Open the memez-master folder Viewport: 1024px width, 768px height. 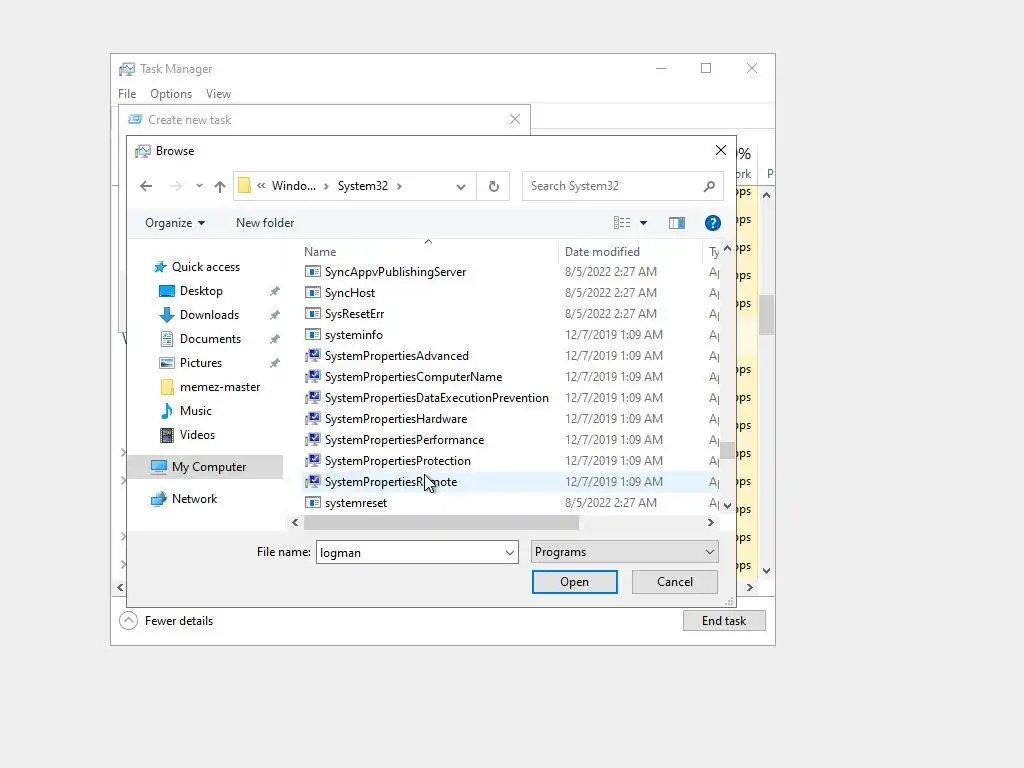[219, 387]
